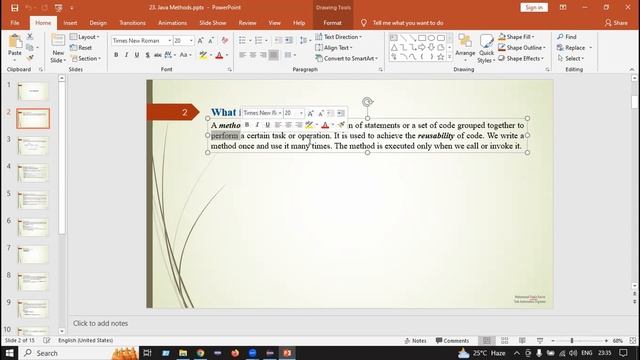Screen dimensions: 640x360
Task: Toggle text Shadow in the ribbon
Action: click(147, 55)
